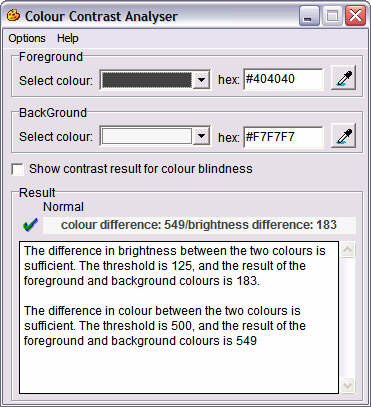Click the green checkmark result icon
The width and height of the screenshot is (371, 407).
(30, 225)
